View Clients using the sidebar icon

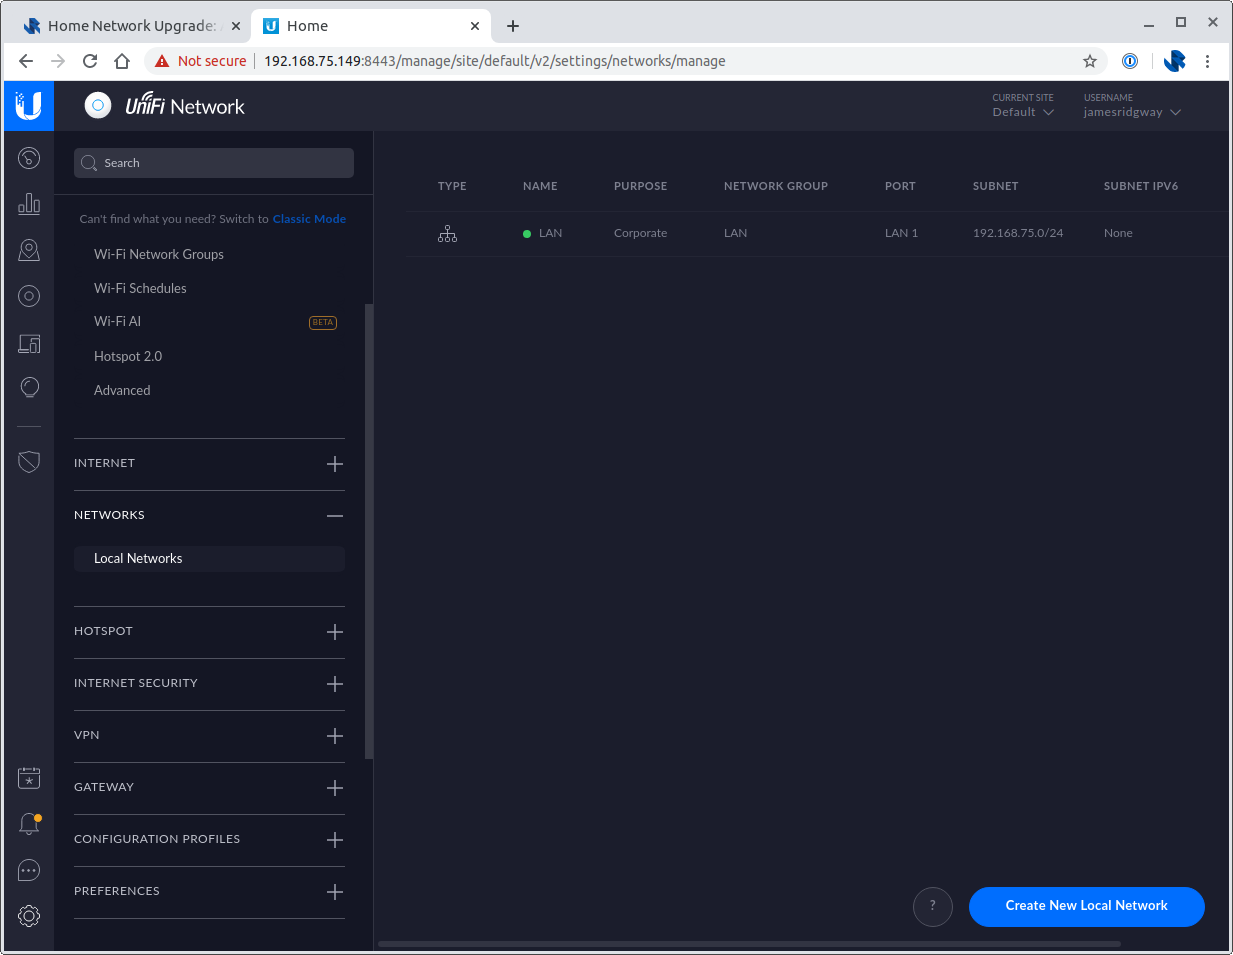click(28, 295)
